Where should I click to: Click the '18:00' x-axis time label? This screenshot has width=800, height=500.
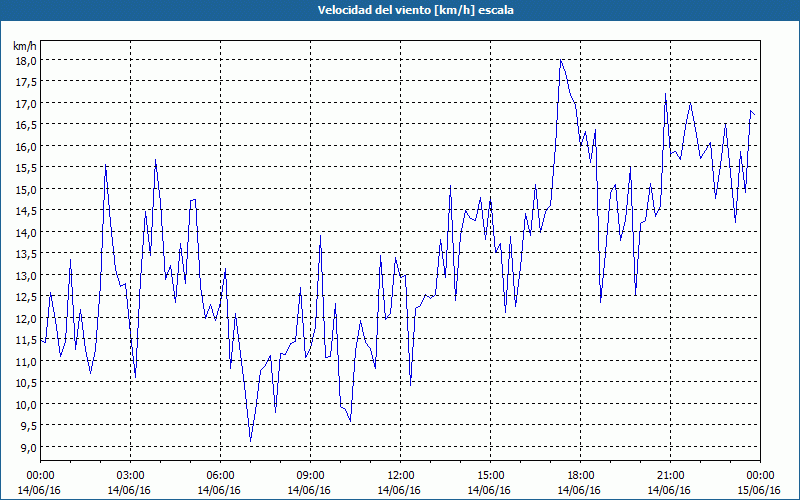coord(581,476)
